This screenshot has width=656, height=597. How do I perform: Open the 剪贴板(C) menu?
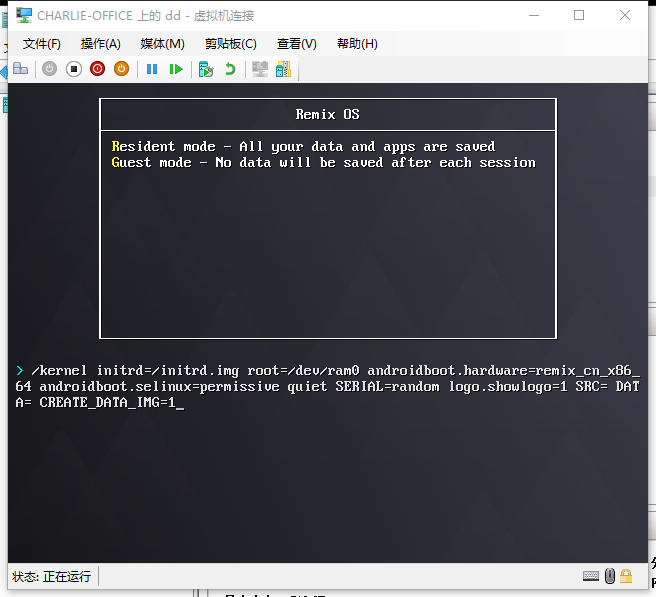(x=231, y=44)
